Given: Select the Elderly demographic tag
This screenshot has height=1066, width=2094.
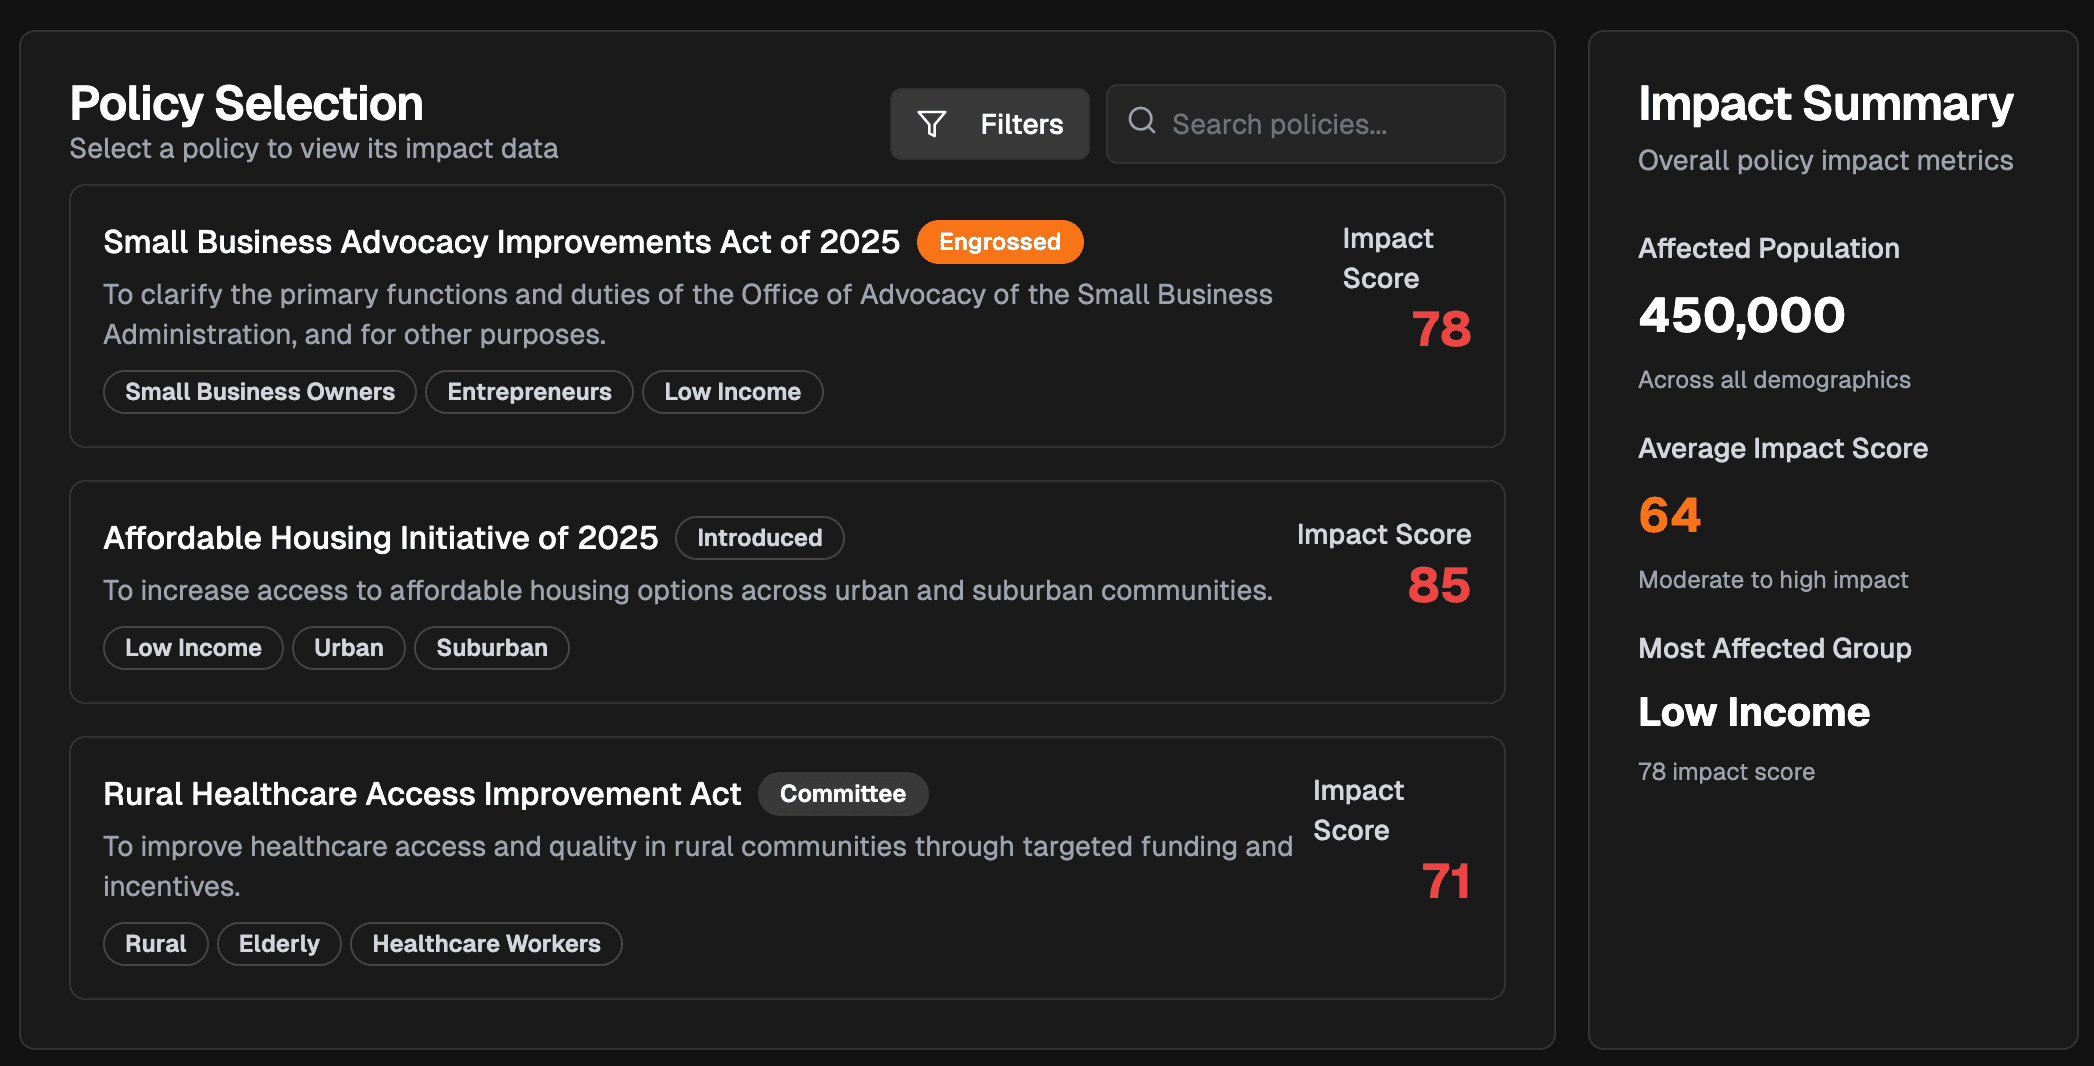Looking at the screenshot, I should click(x=279, y=944).
